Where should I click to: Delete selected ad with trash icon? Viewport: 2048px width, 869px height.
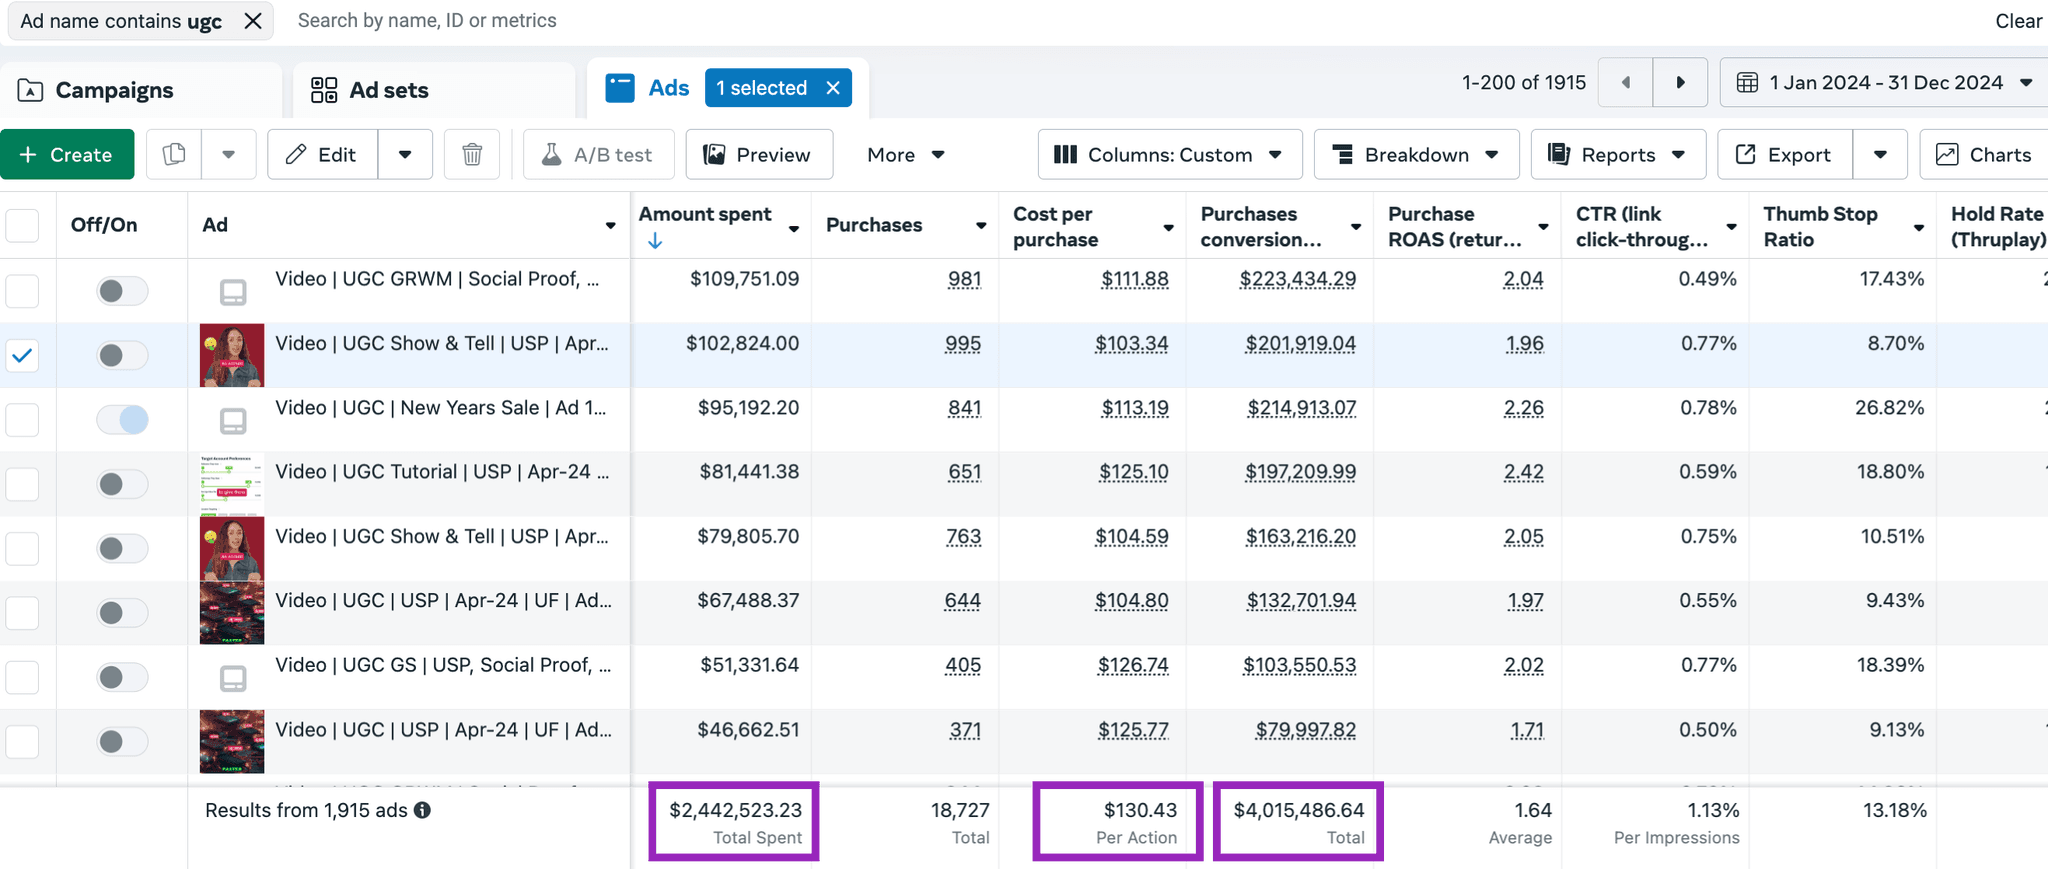point(472,154)
